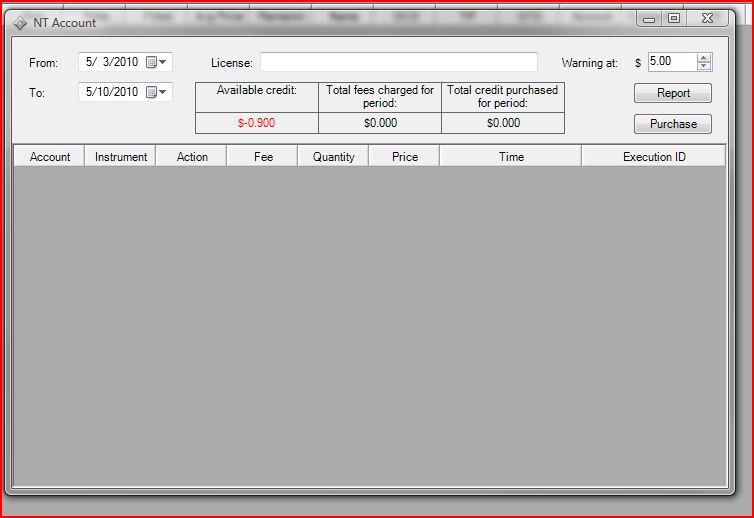Click the Available credit label

point(256,90)
